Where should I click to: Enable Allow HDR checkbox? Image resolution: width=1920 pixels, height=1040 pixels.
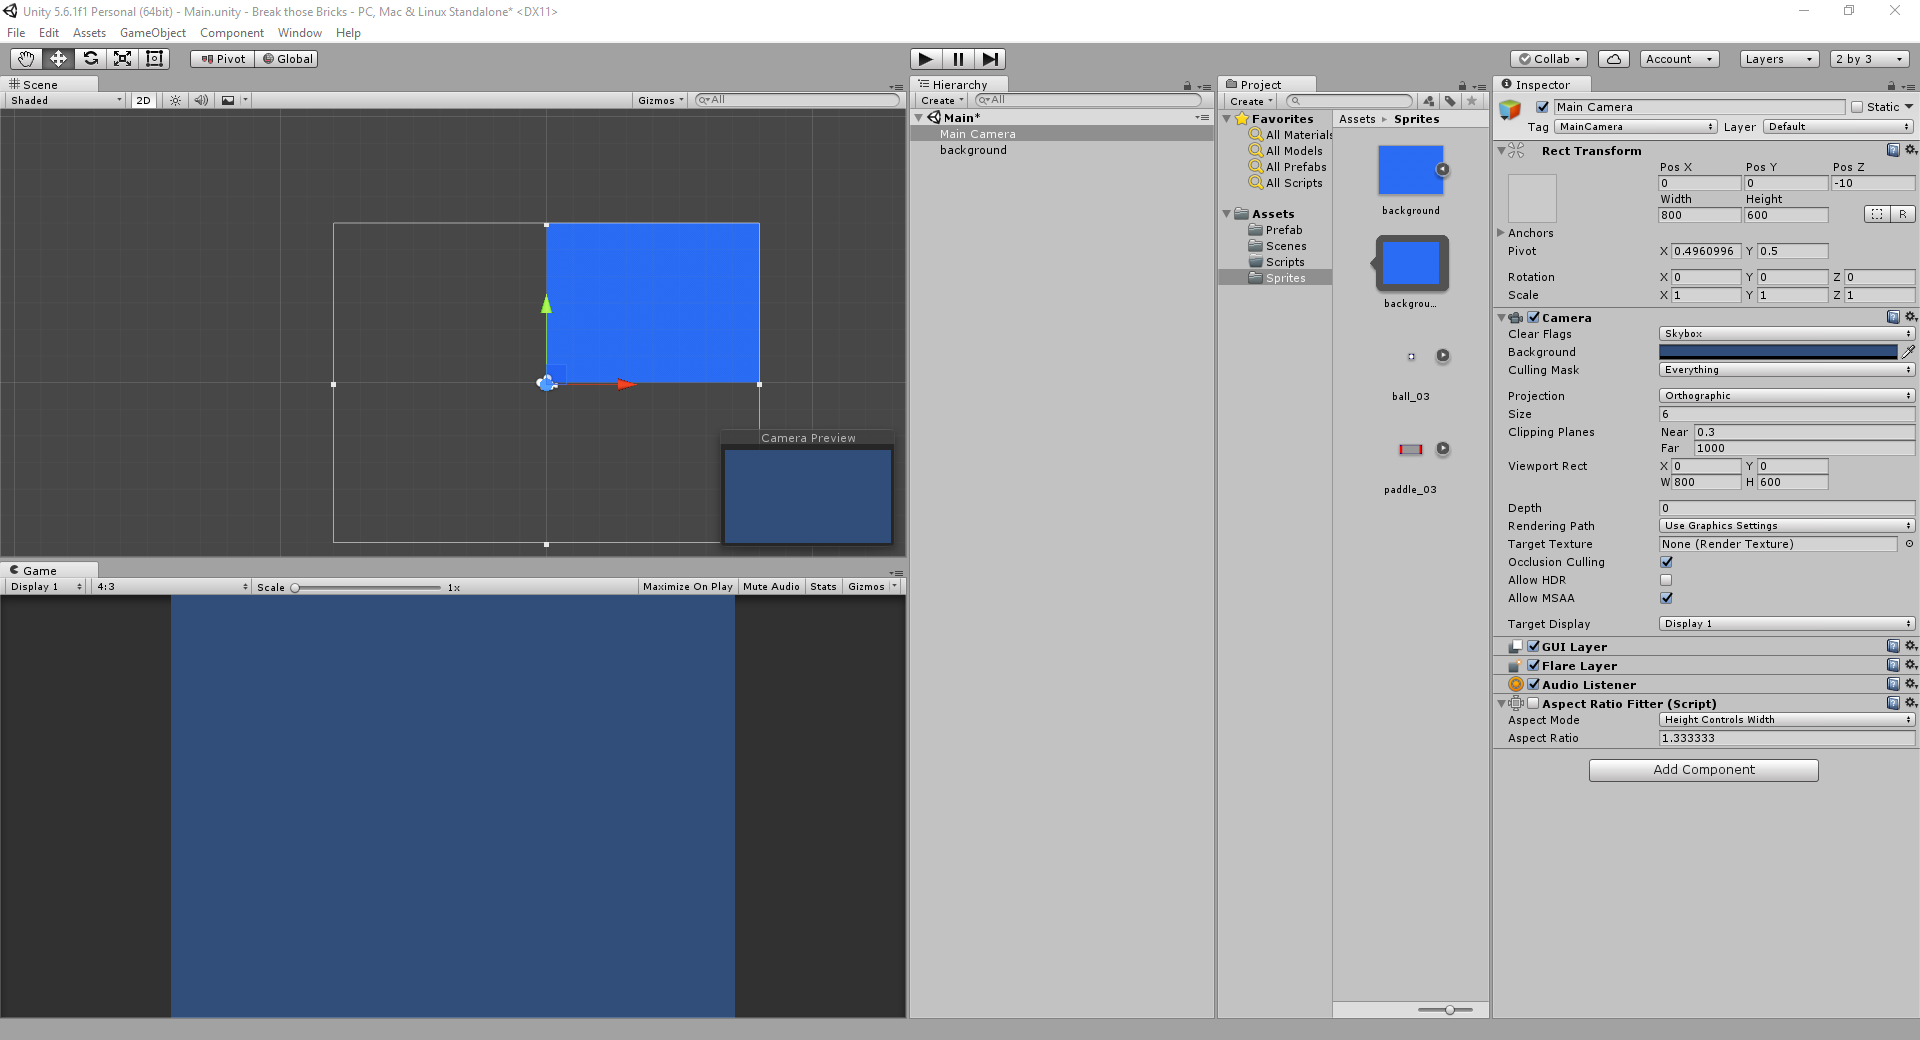[x=1666, y=580]
